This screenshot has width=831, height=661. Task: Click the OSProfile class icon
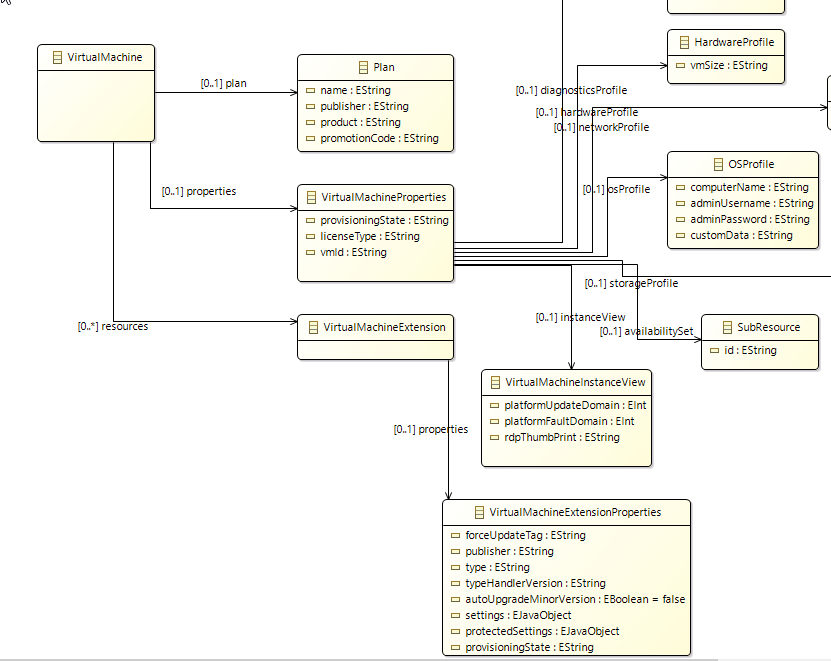(718, 164)
